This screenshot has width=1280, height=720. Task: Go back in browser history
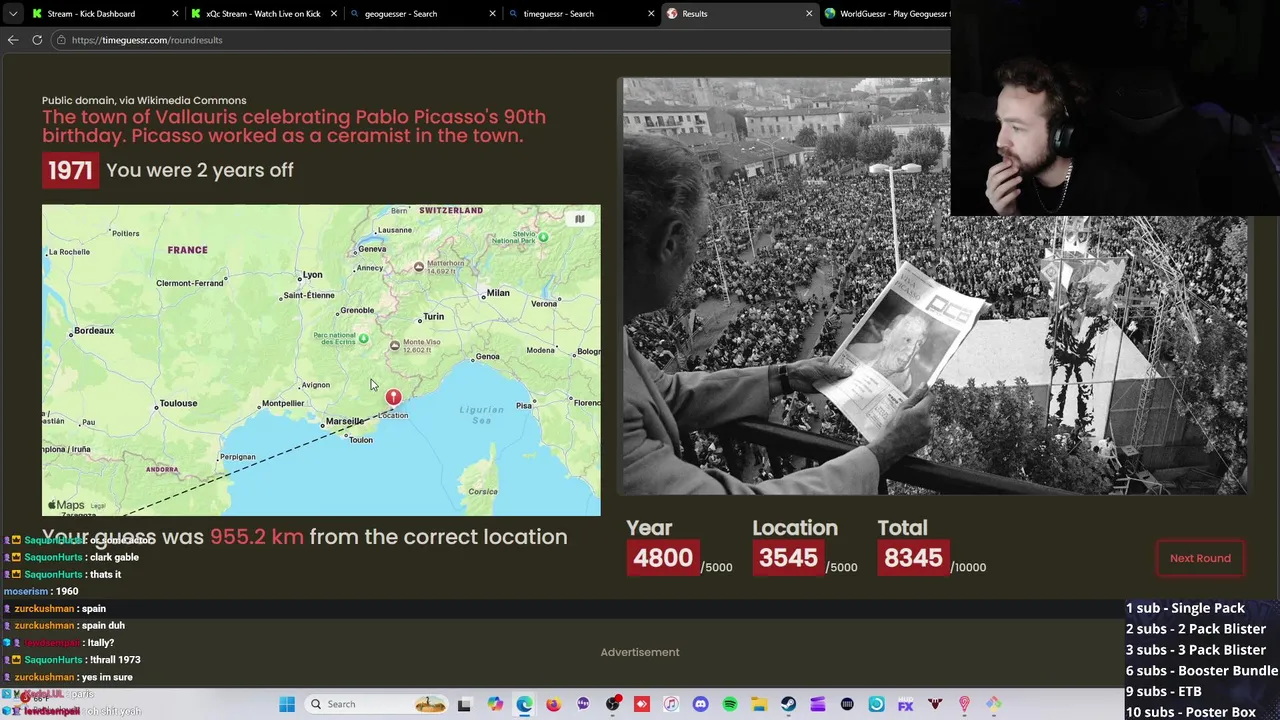click(x=13, y=40)
